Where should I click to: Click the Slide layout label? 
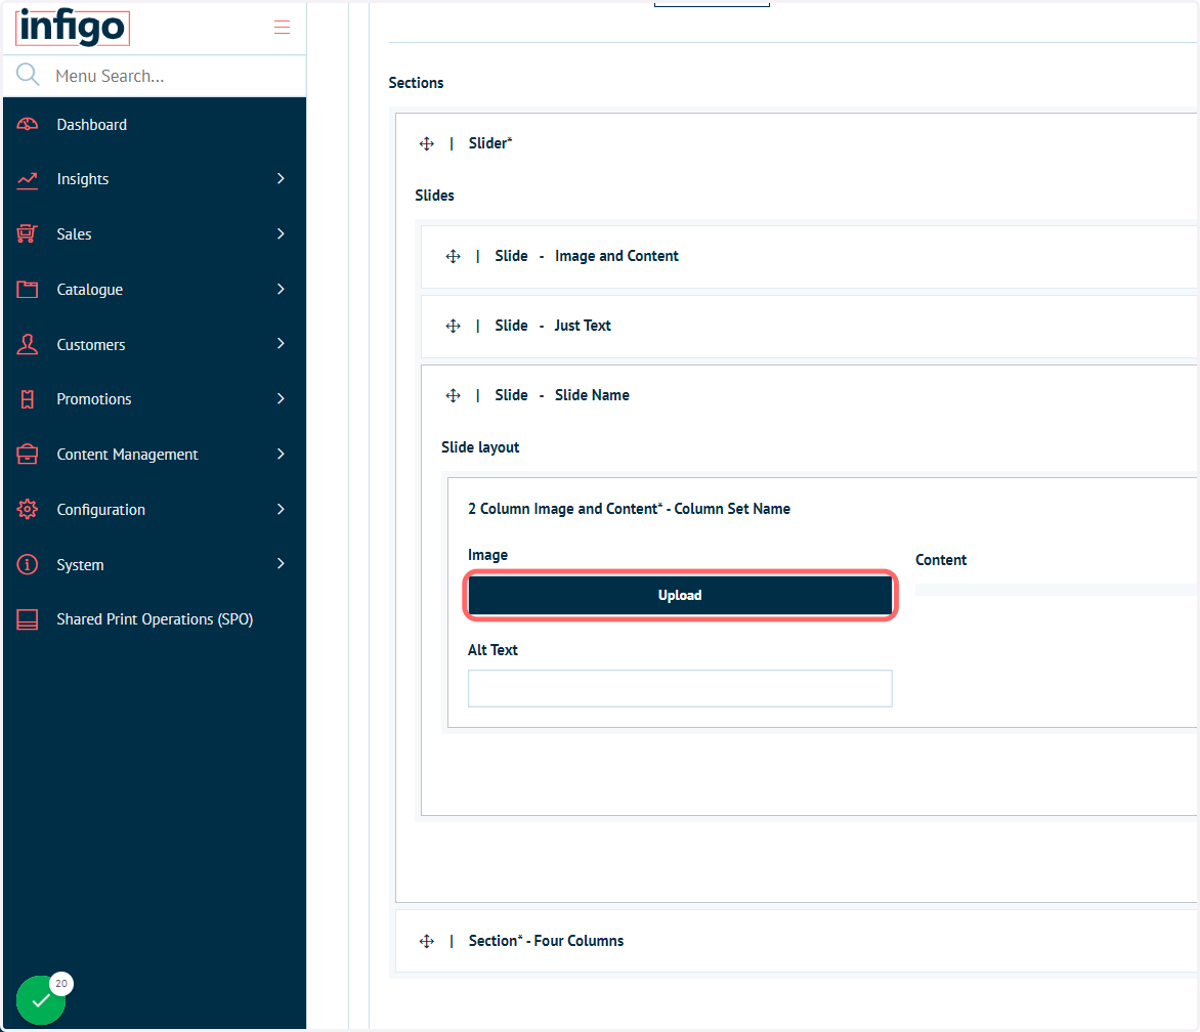click(x=480, y=447)
